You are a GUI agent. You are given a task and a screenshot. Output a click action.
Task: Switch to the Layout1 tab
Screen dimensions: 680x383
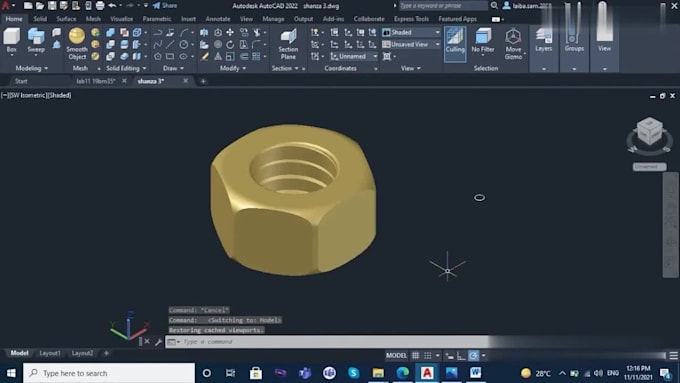(50, 353)
